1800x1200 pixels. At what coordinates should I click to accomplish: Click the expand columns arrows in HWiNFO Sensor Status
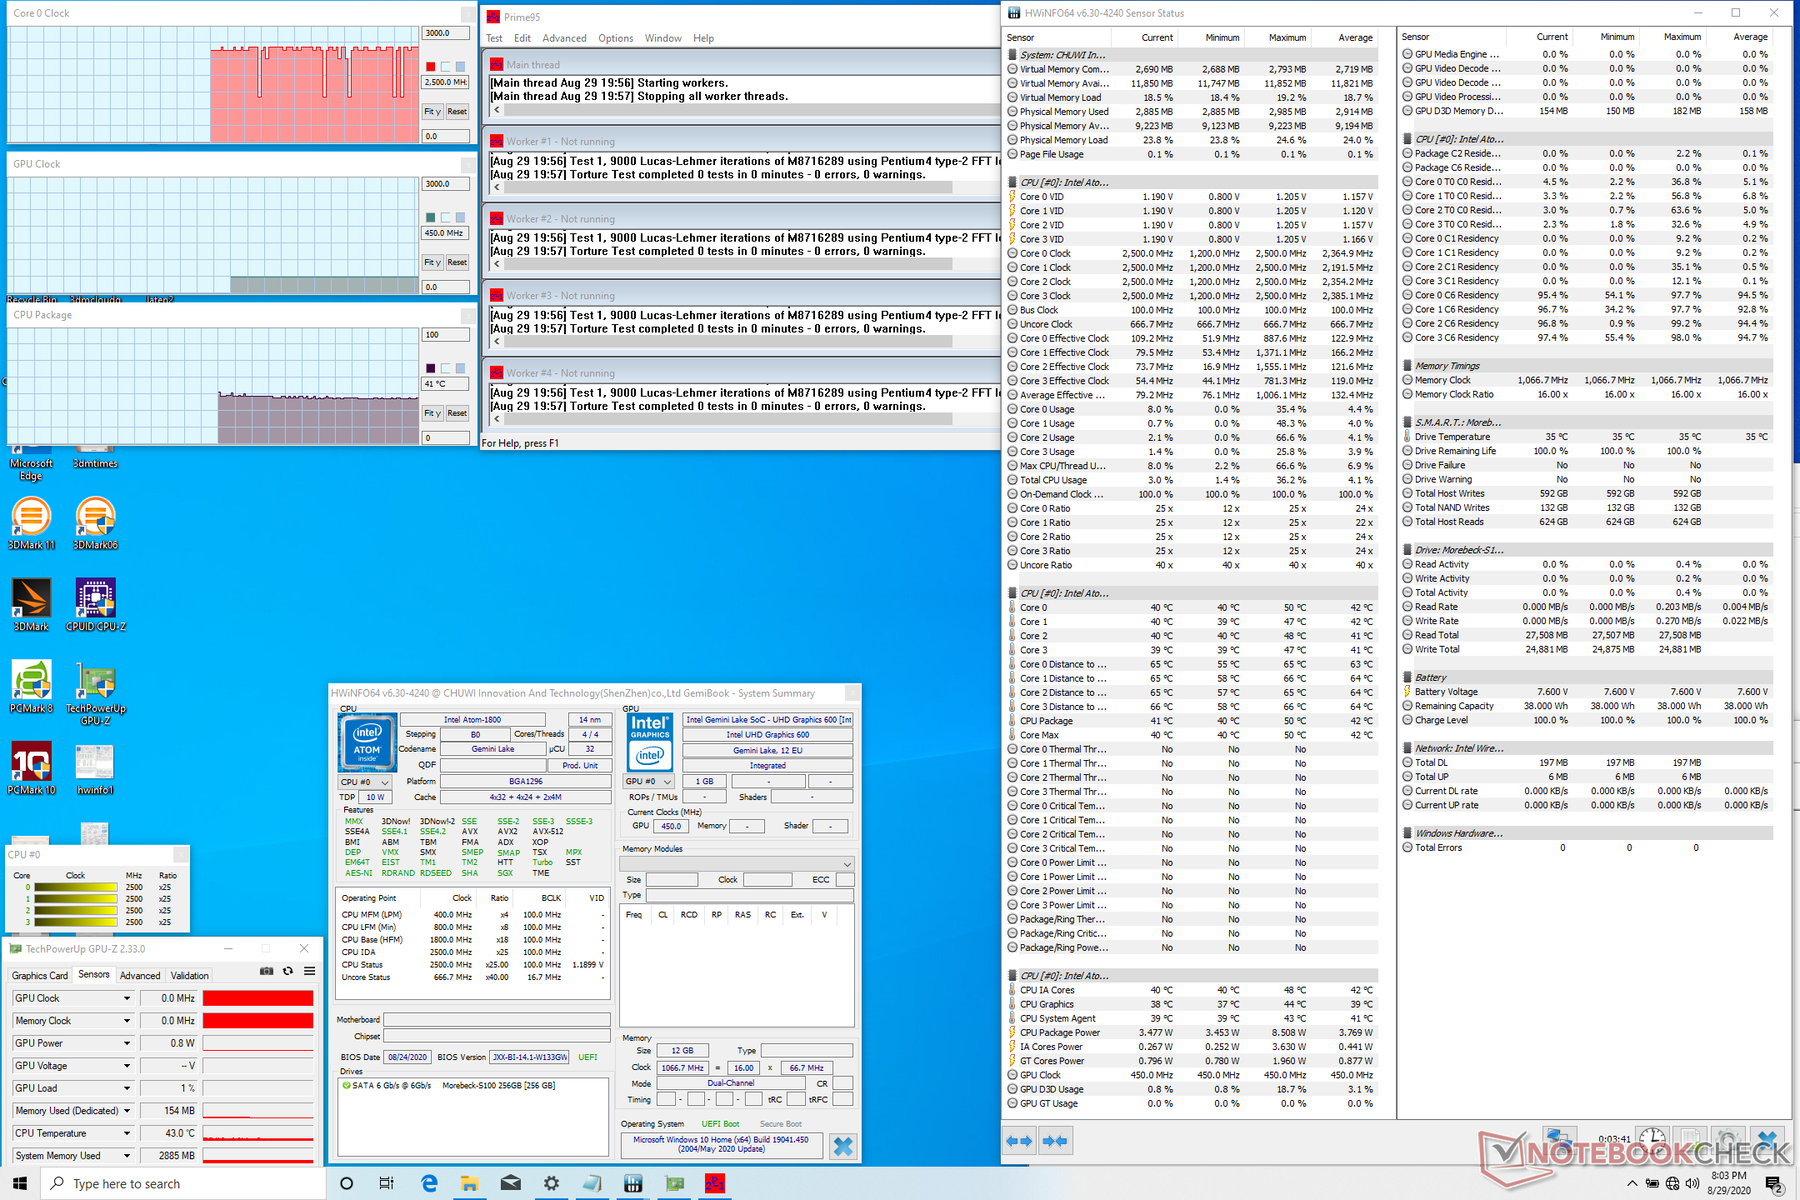[x=1019, y=1141]
